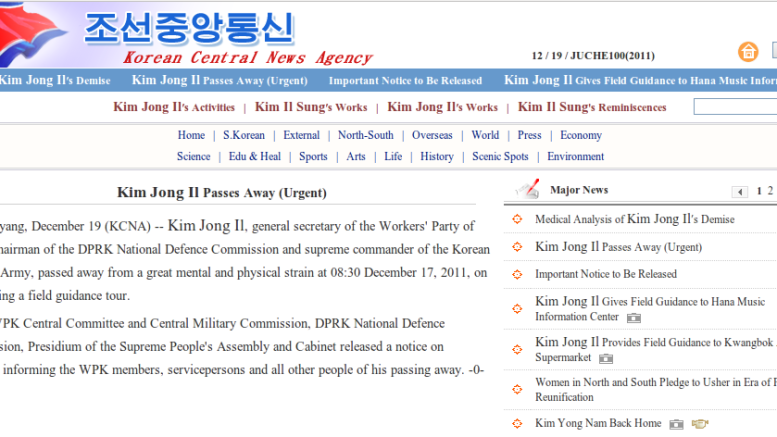Click camera icon beside Hana Music Information Center
Viewport: 777px width, 437px height.
633,317
